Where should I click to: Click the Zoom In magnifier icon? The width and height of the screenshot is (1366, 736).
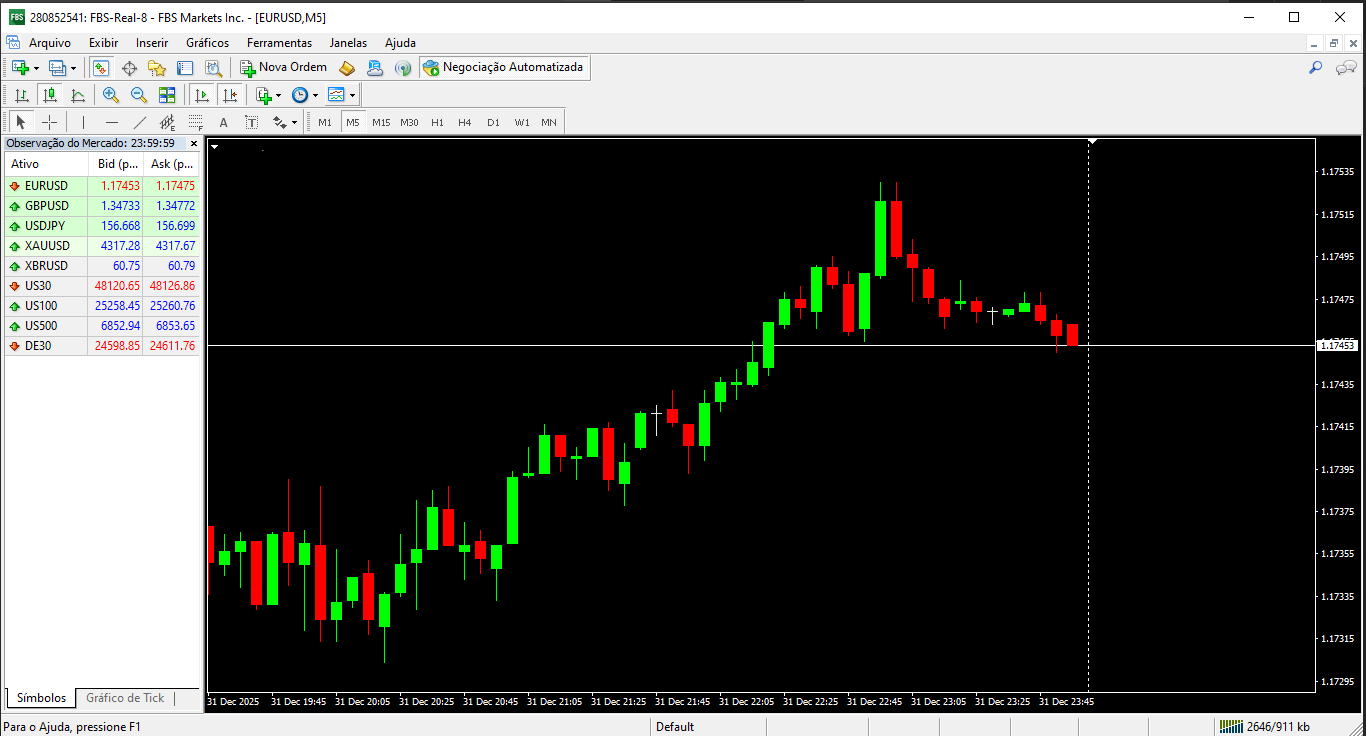(x=111, y=95)
